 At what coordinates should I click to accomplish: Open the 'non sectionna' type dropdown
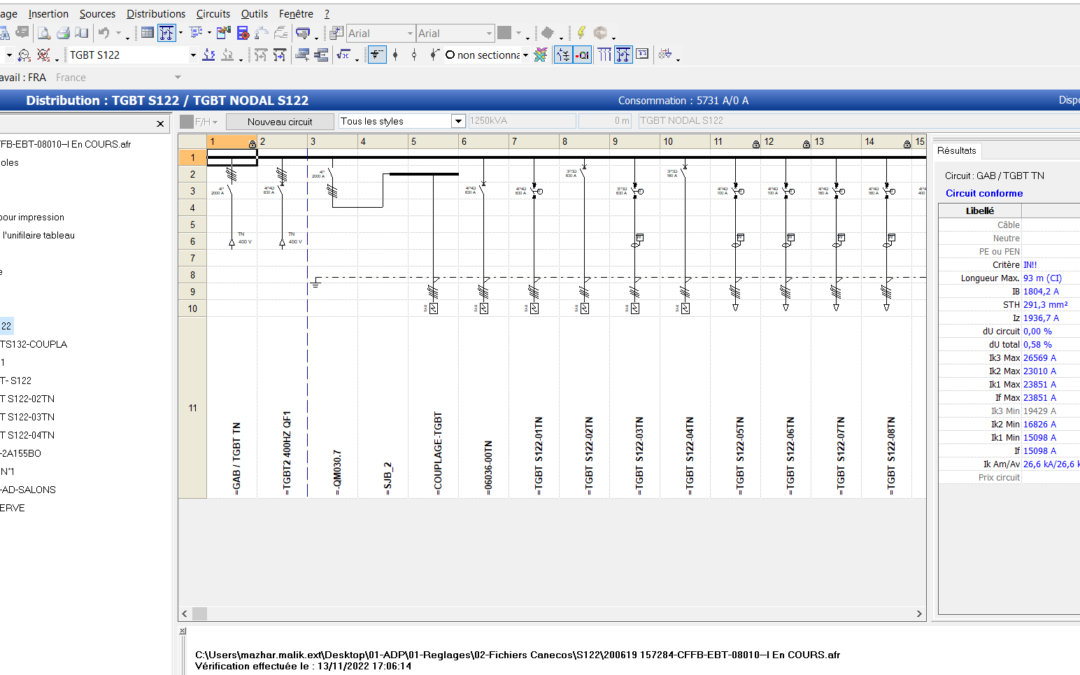[526, 54]
